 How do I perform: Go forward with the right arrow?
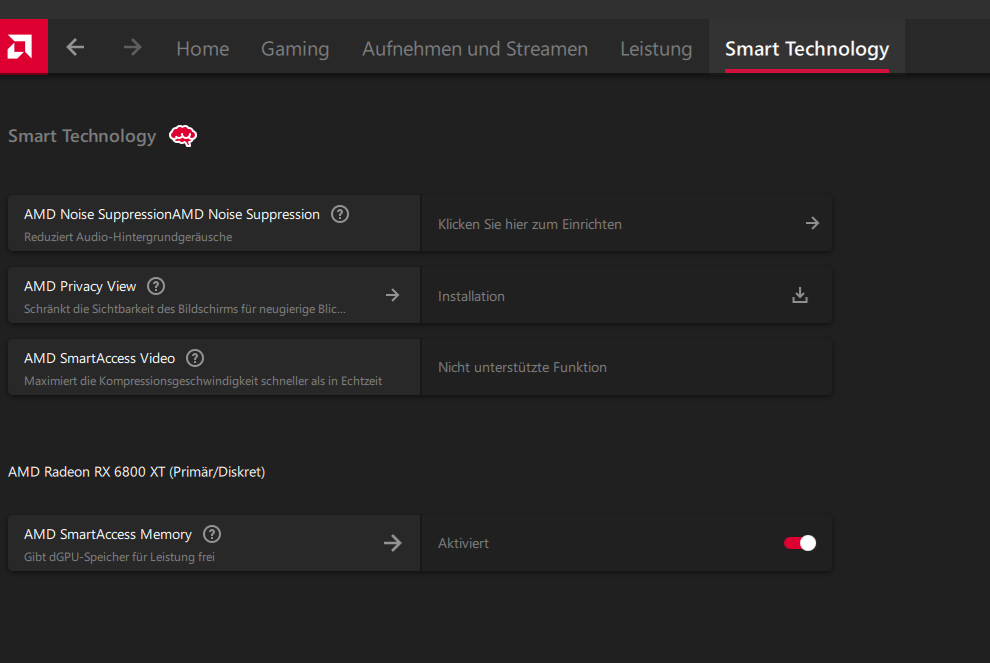coord(133,47)
